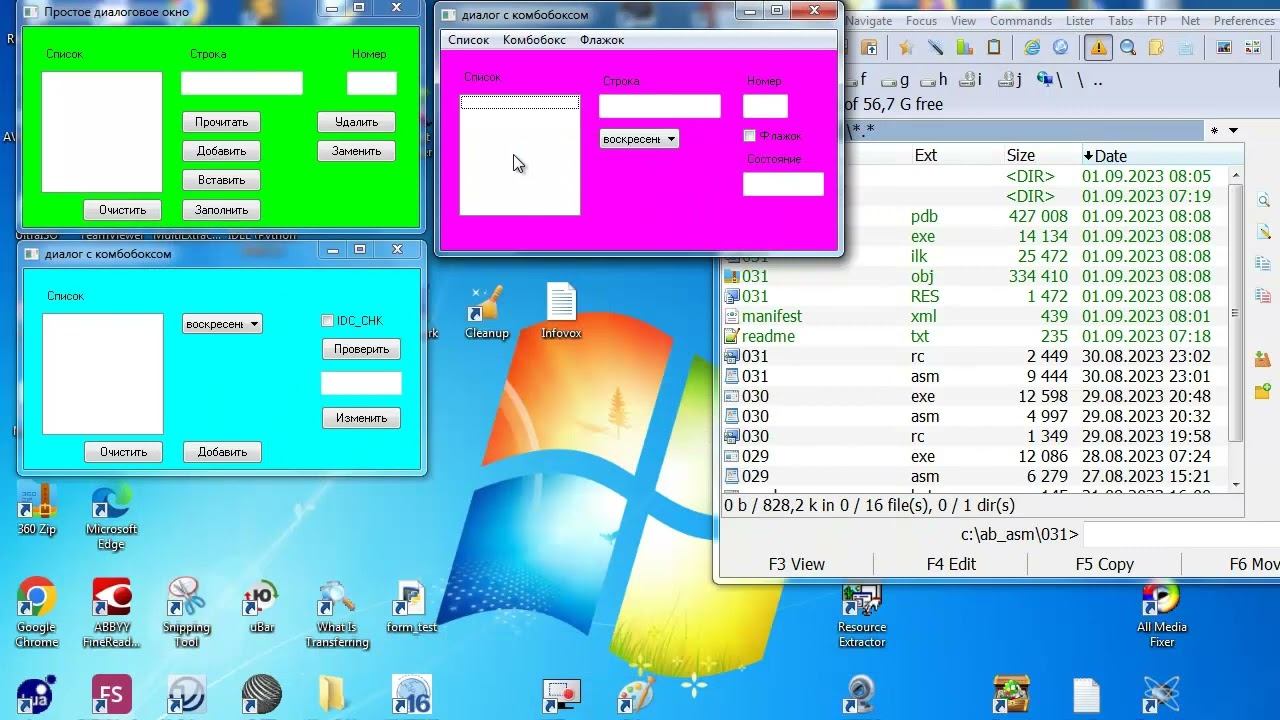The image size is (1280, 720).
Task: Click the blue globe toolbar icon
Action: coord(1061,48)
